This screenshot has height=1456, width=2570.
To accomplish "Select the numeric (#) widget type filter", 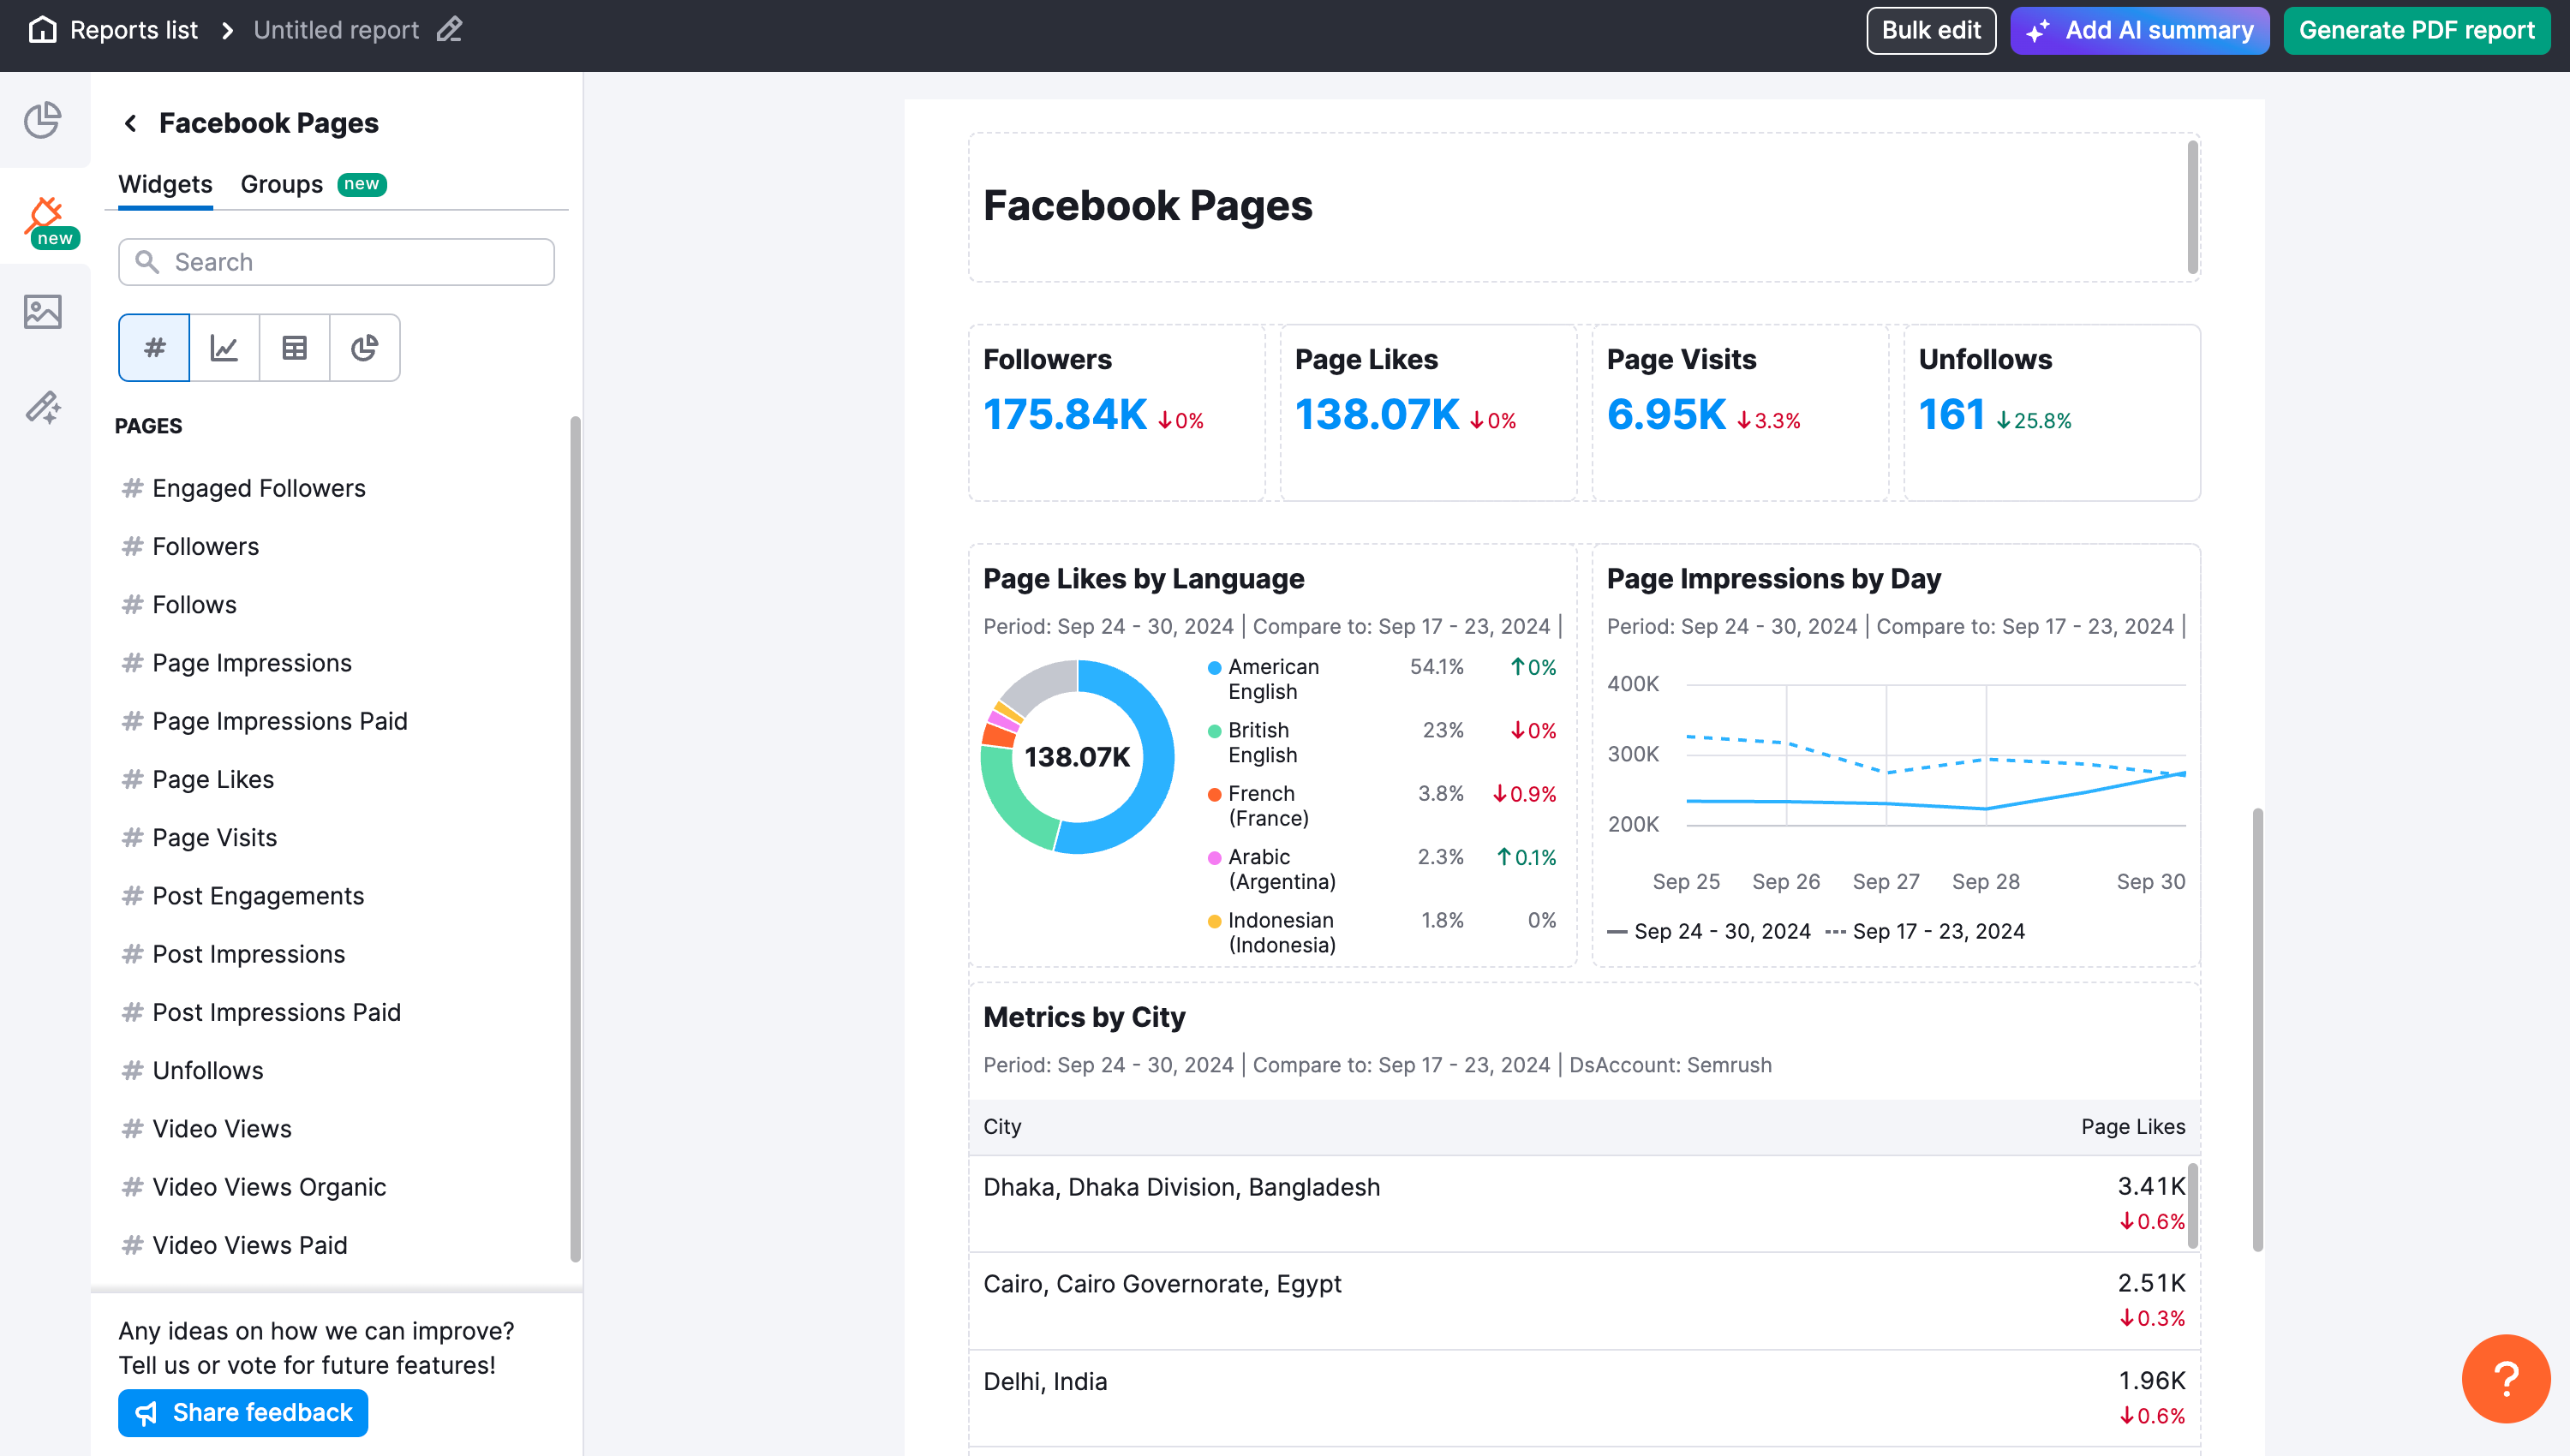I will tap(153, 347).
